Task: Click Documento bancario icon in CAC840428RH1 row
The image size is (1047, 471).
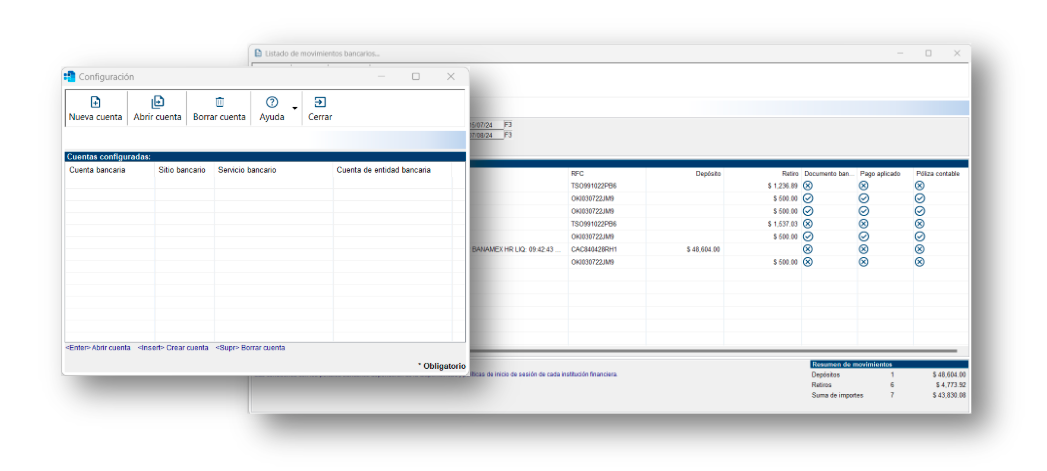Action: pyautogui.click(x=808, y=249)
